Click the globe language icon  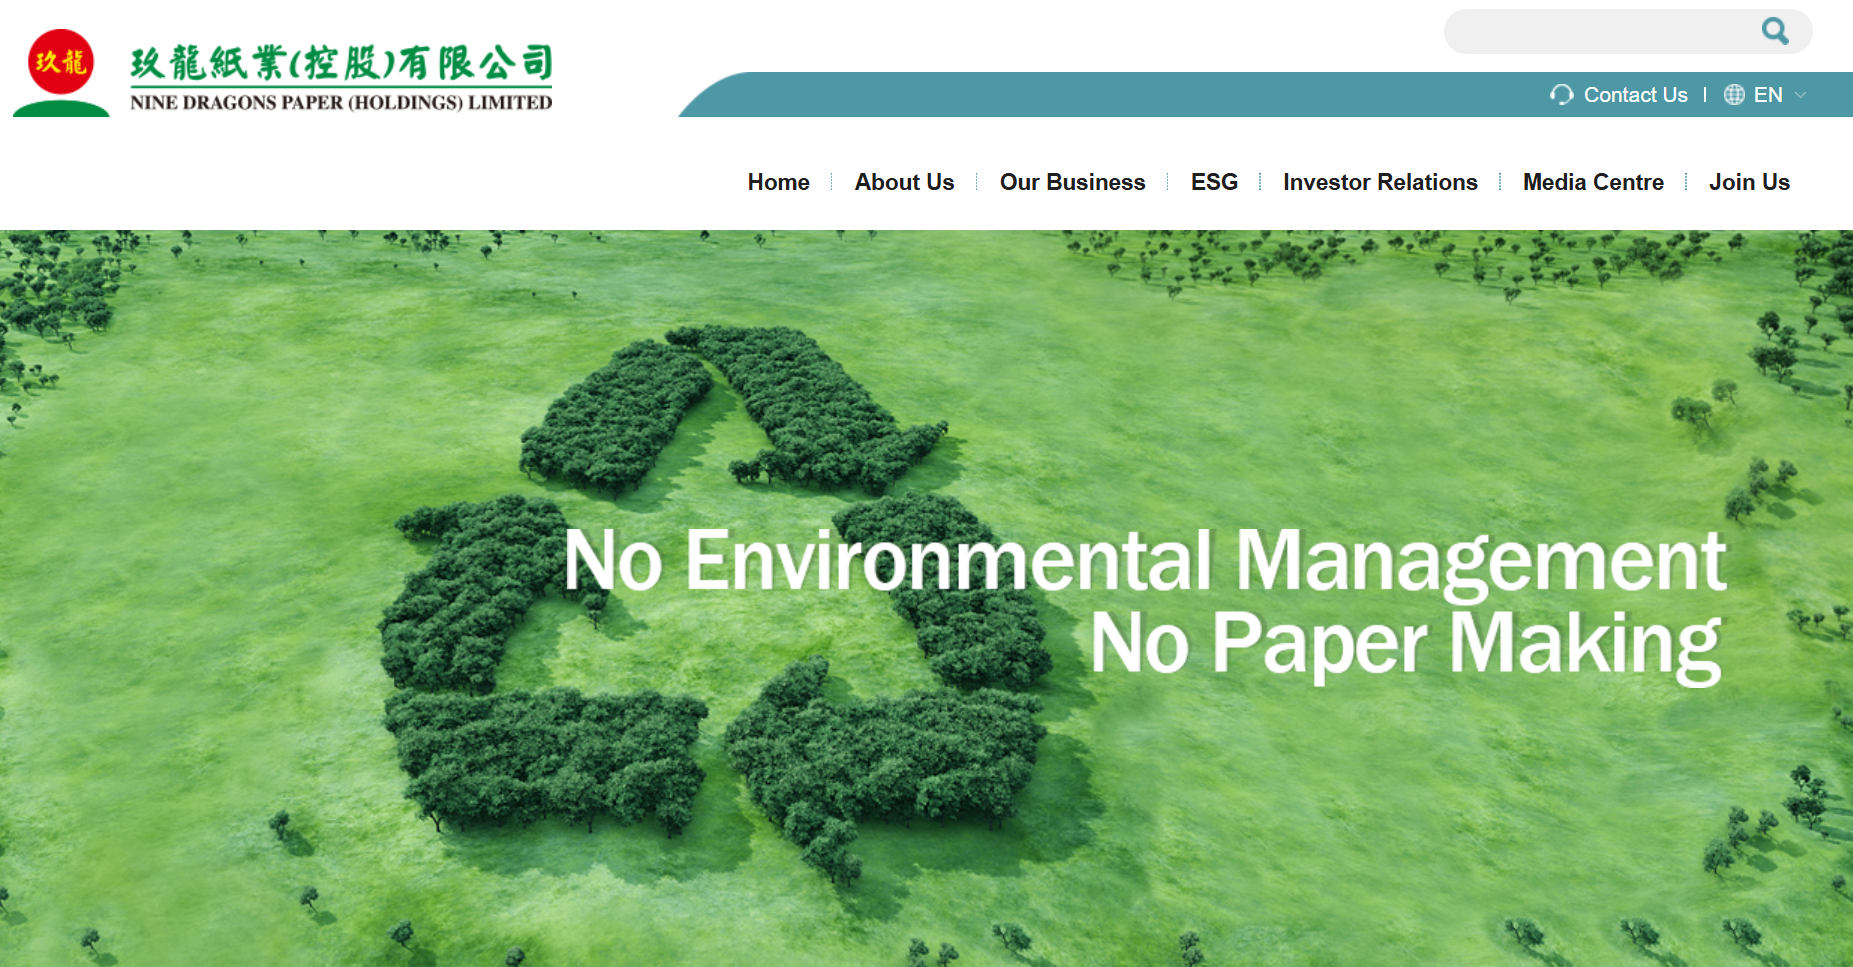point(1734,95)
